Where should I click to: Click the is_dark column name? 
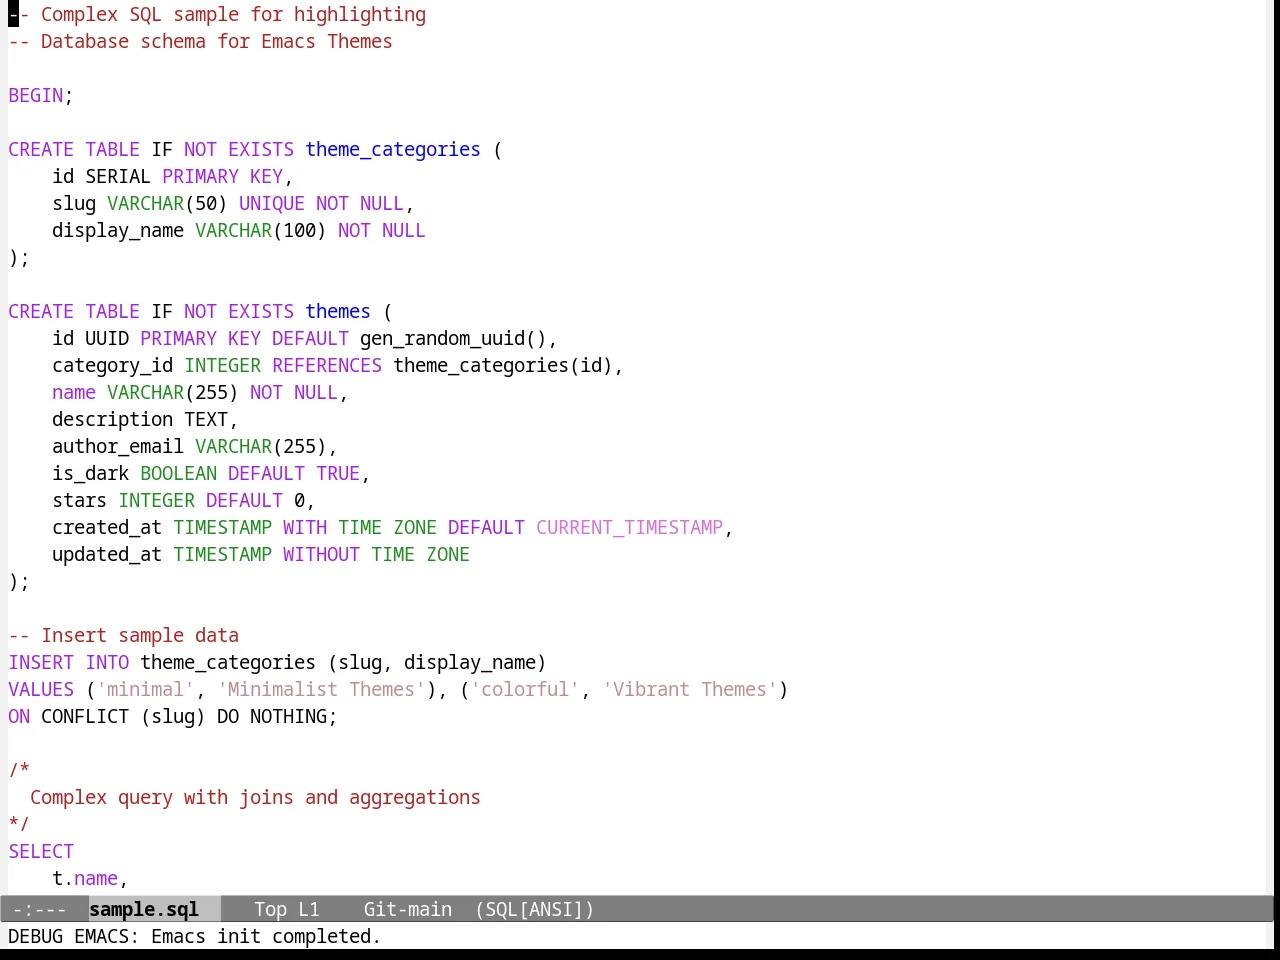(x=91, y=473)
